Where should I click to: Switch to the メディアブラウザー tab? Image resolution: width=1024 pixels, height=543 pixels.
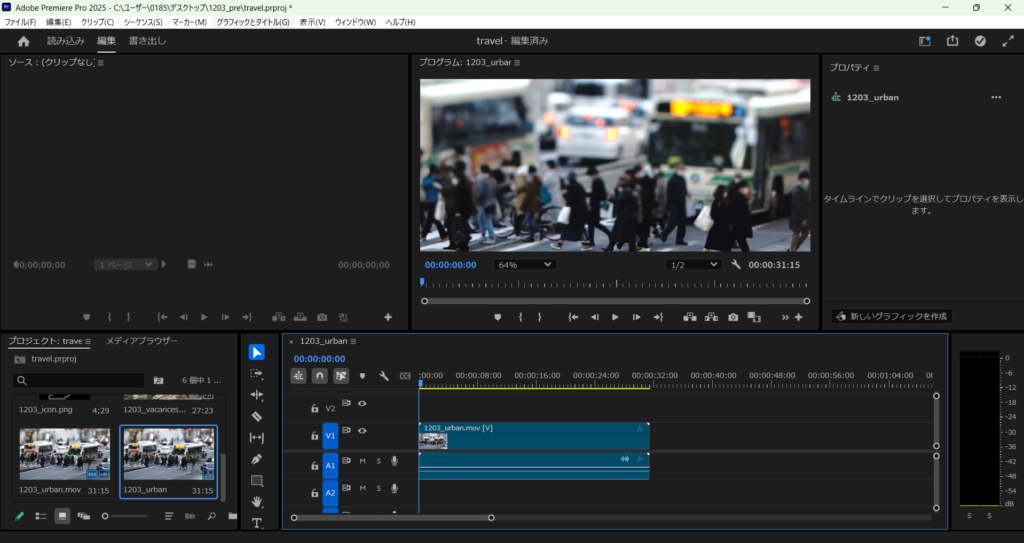click(x=141, y=341)
